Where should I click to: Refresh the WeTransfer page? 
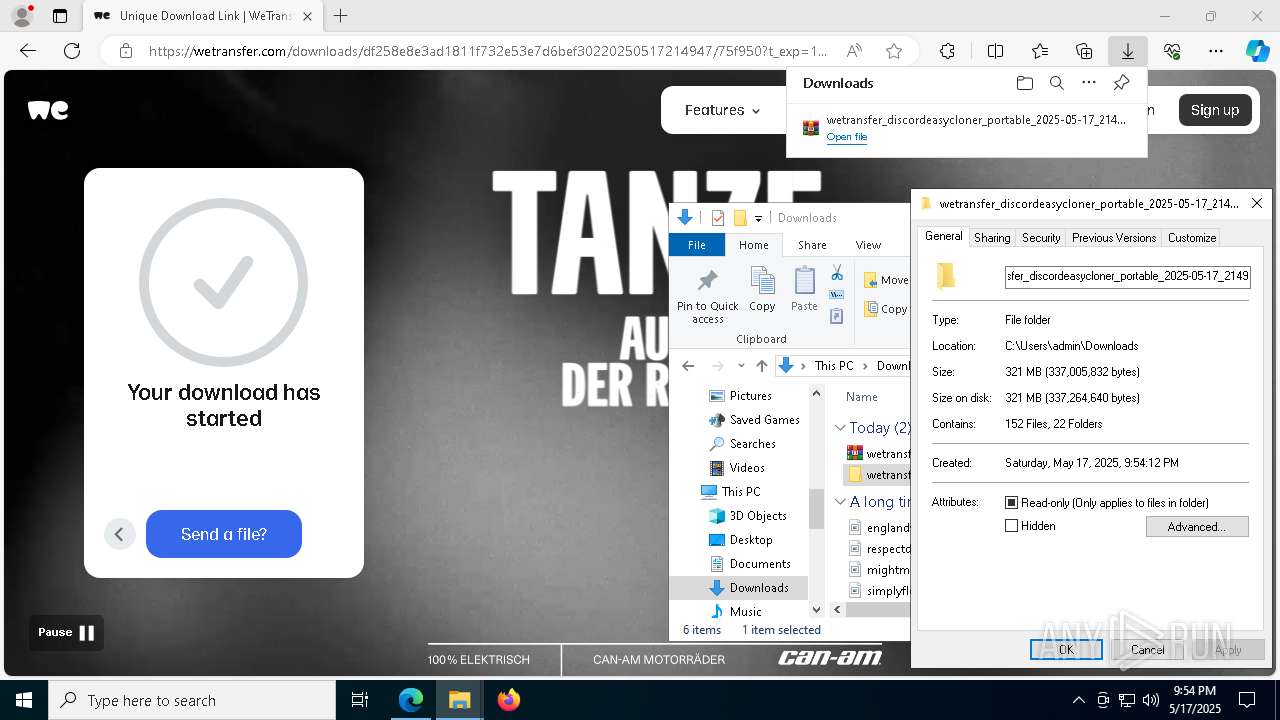(x=72, y=51)
